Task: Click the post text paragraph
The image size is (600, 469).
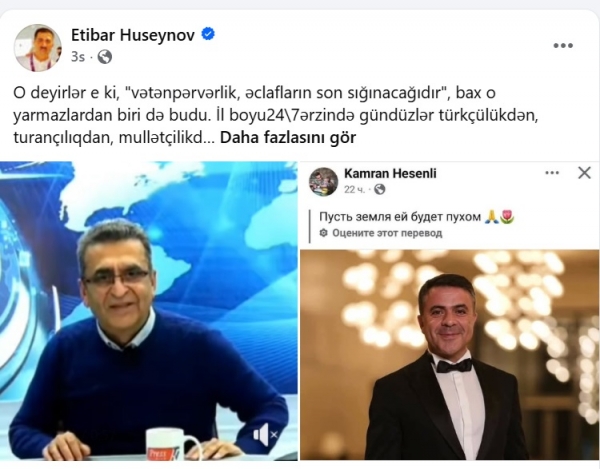Action: point(276,115)
